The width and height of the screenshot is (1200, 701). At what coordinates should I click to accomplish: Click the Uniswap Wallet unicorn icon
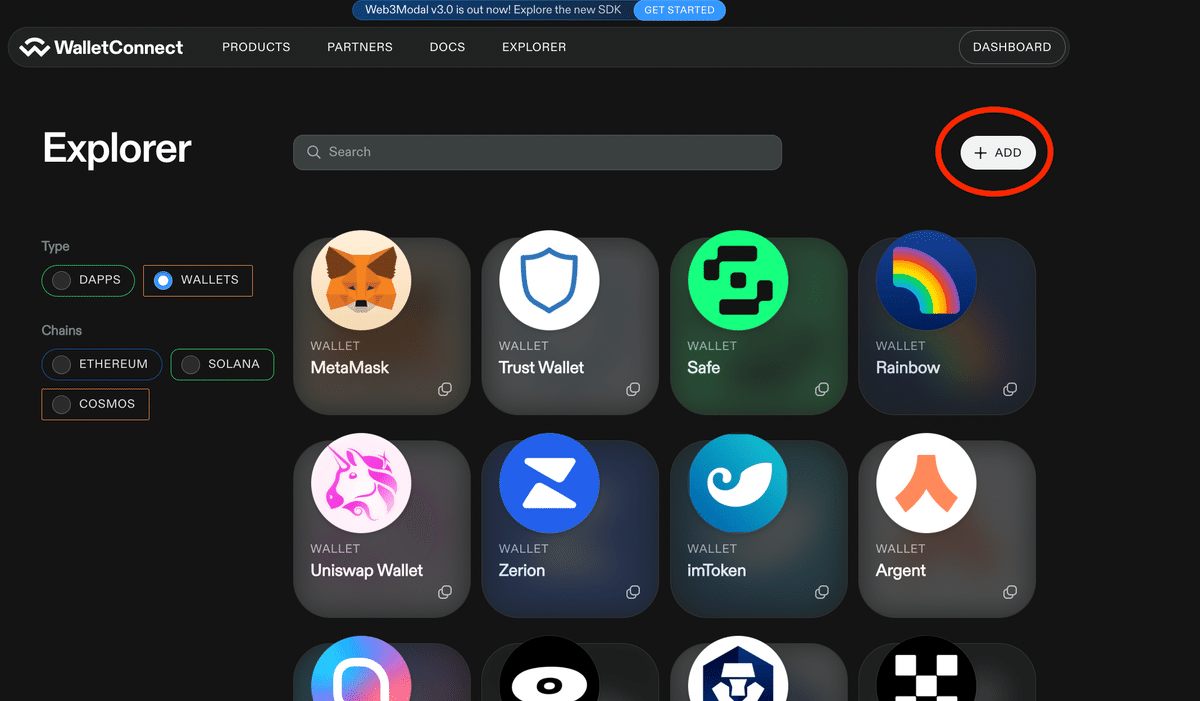pos(361,483)
